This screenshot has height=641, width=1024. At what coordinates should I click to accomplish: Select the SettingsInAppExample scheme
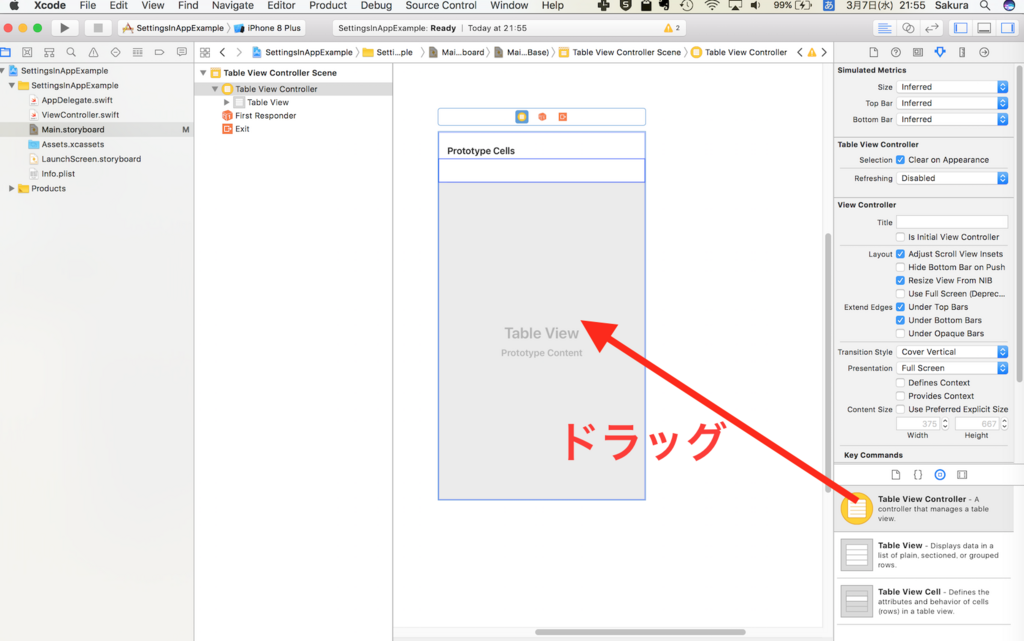click(173, 28)
